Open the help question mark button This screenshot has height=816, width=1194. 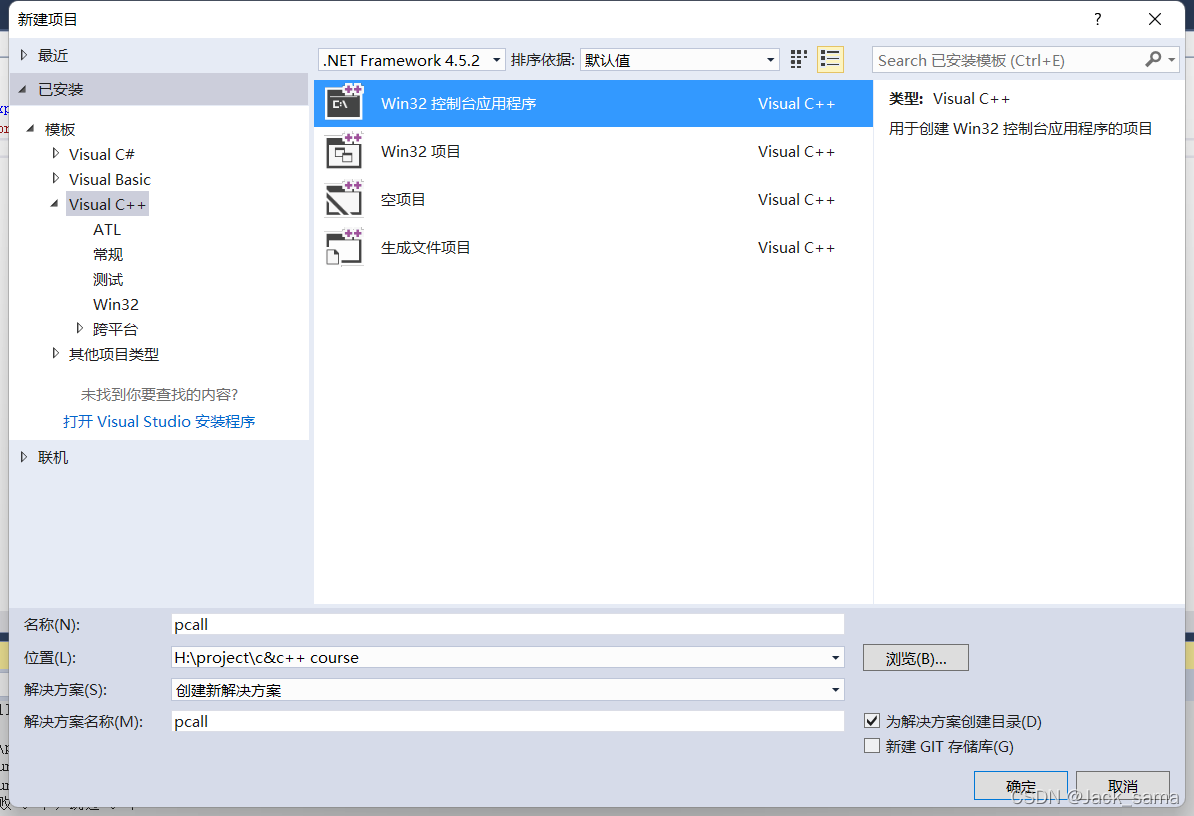1097,19
